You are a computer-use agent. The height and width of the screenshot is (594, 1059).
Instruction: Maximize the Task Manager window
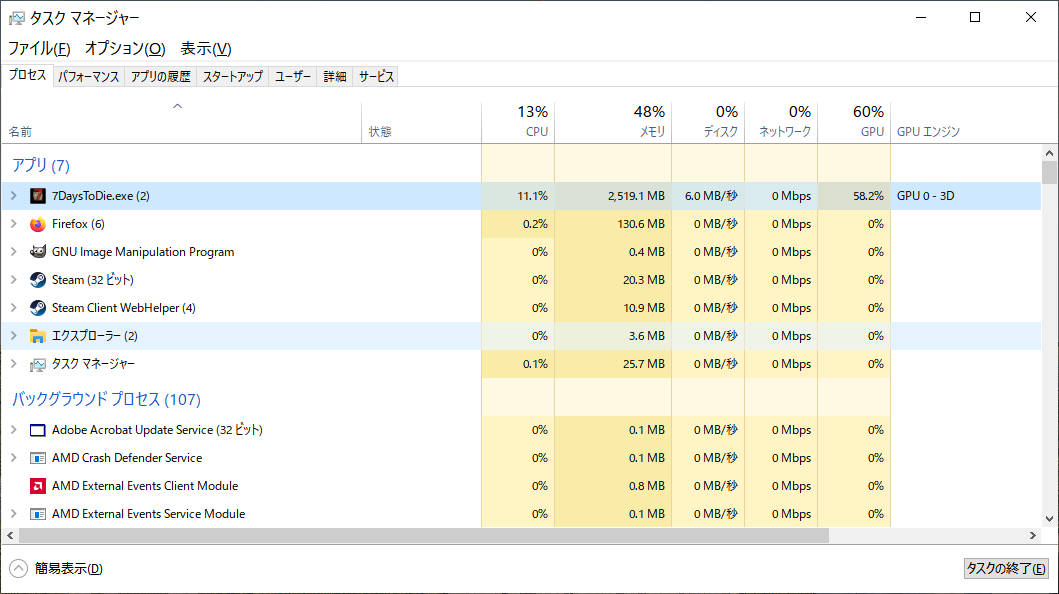point(975,18)
